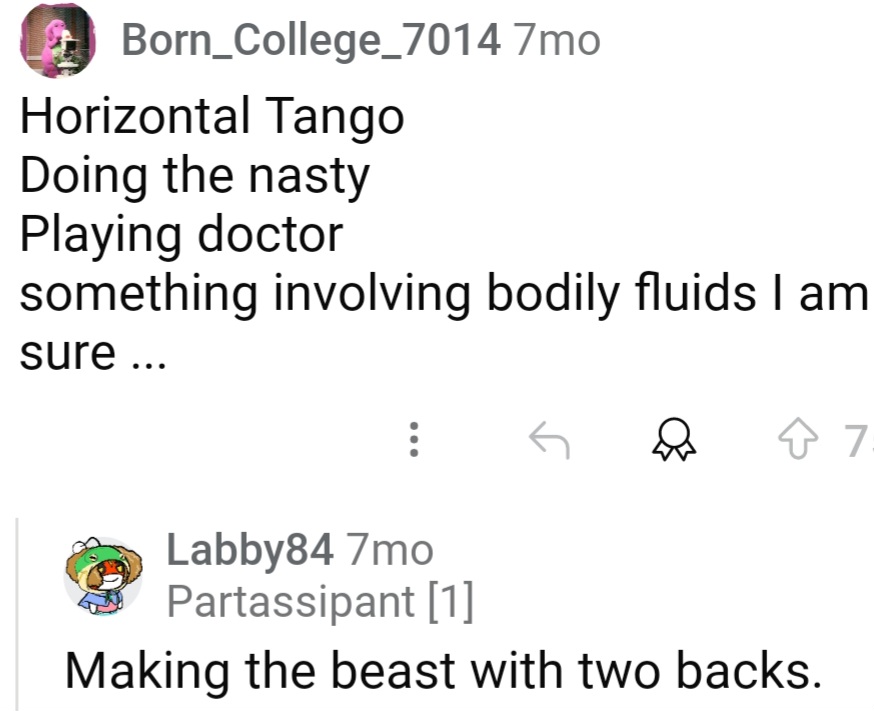Screen dimensions: 874x711
Task: Click the reply arrow icon
Action: (x=547, y=440)
